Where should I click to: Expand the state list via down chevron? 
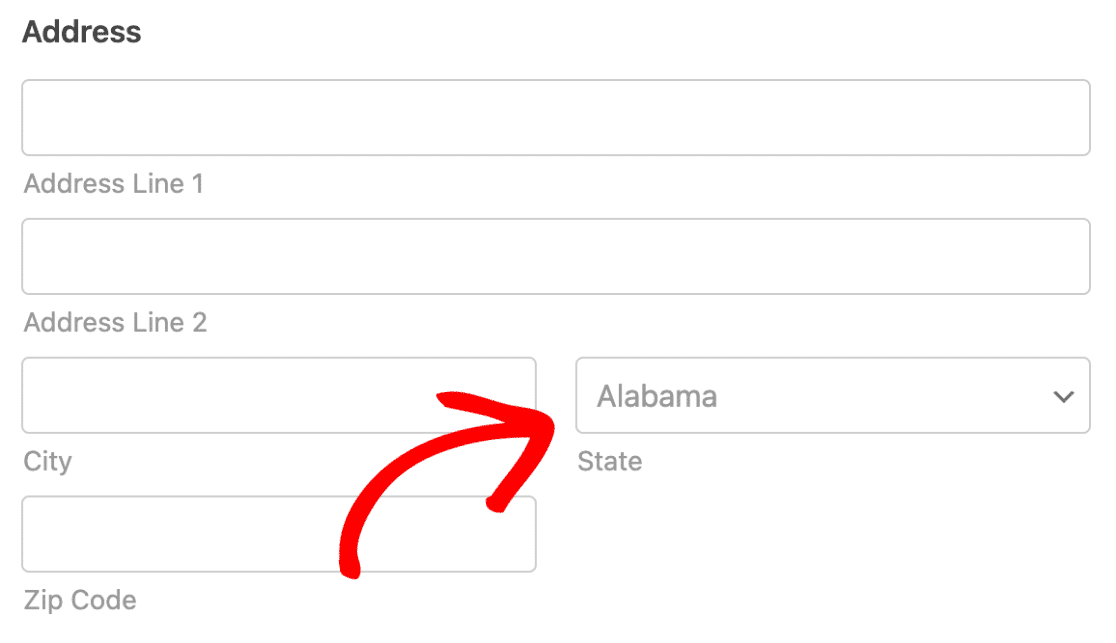[1063, 397]
